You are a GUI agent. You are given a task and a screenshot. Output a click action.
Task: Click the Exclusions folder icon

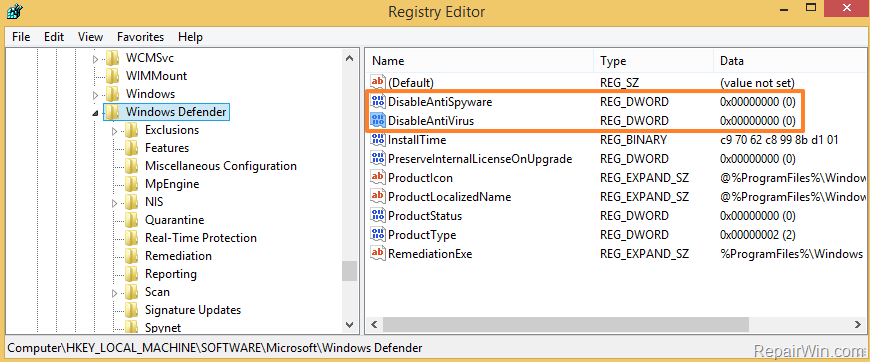pyautogui.click(x=131, y=130)
